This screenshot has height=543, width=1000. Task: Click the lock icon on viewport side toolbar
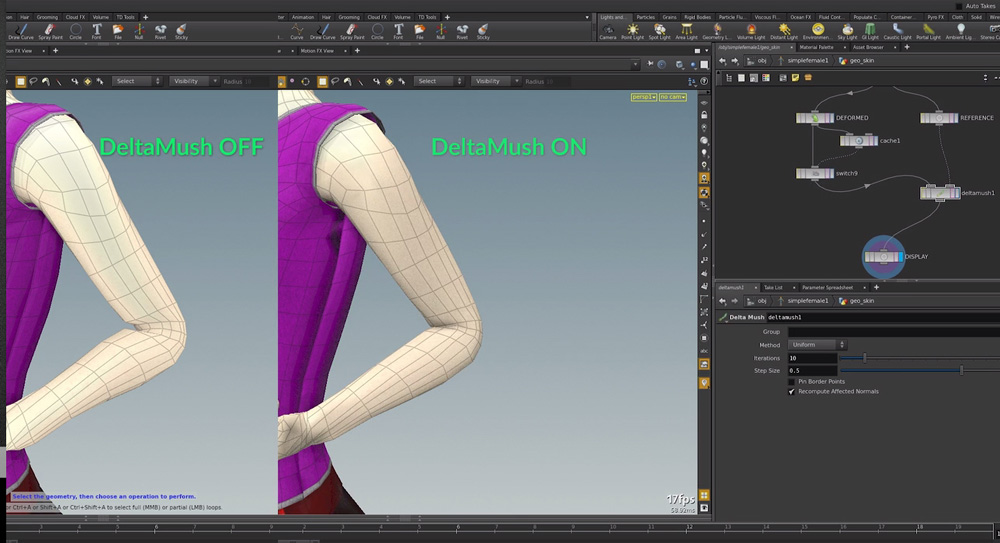click(x=704, y=115)
